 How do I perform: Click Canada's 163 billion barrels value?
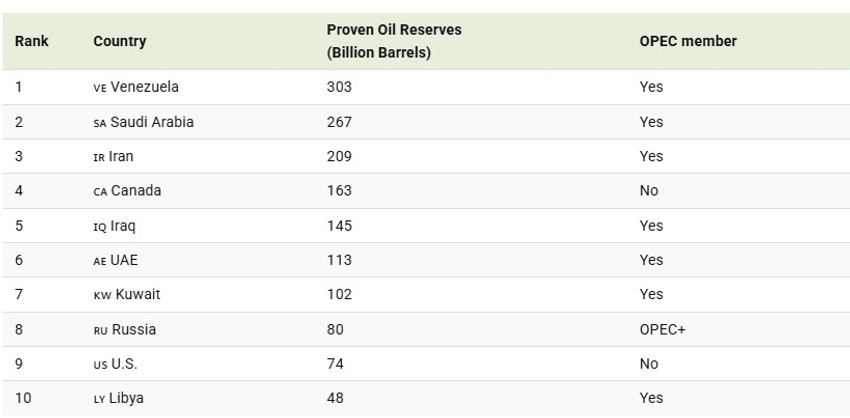pos(339,191)
